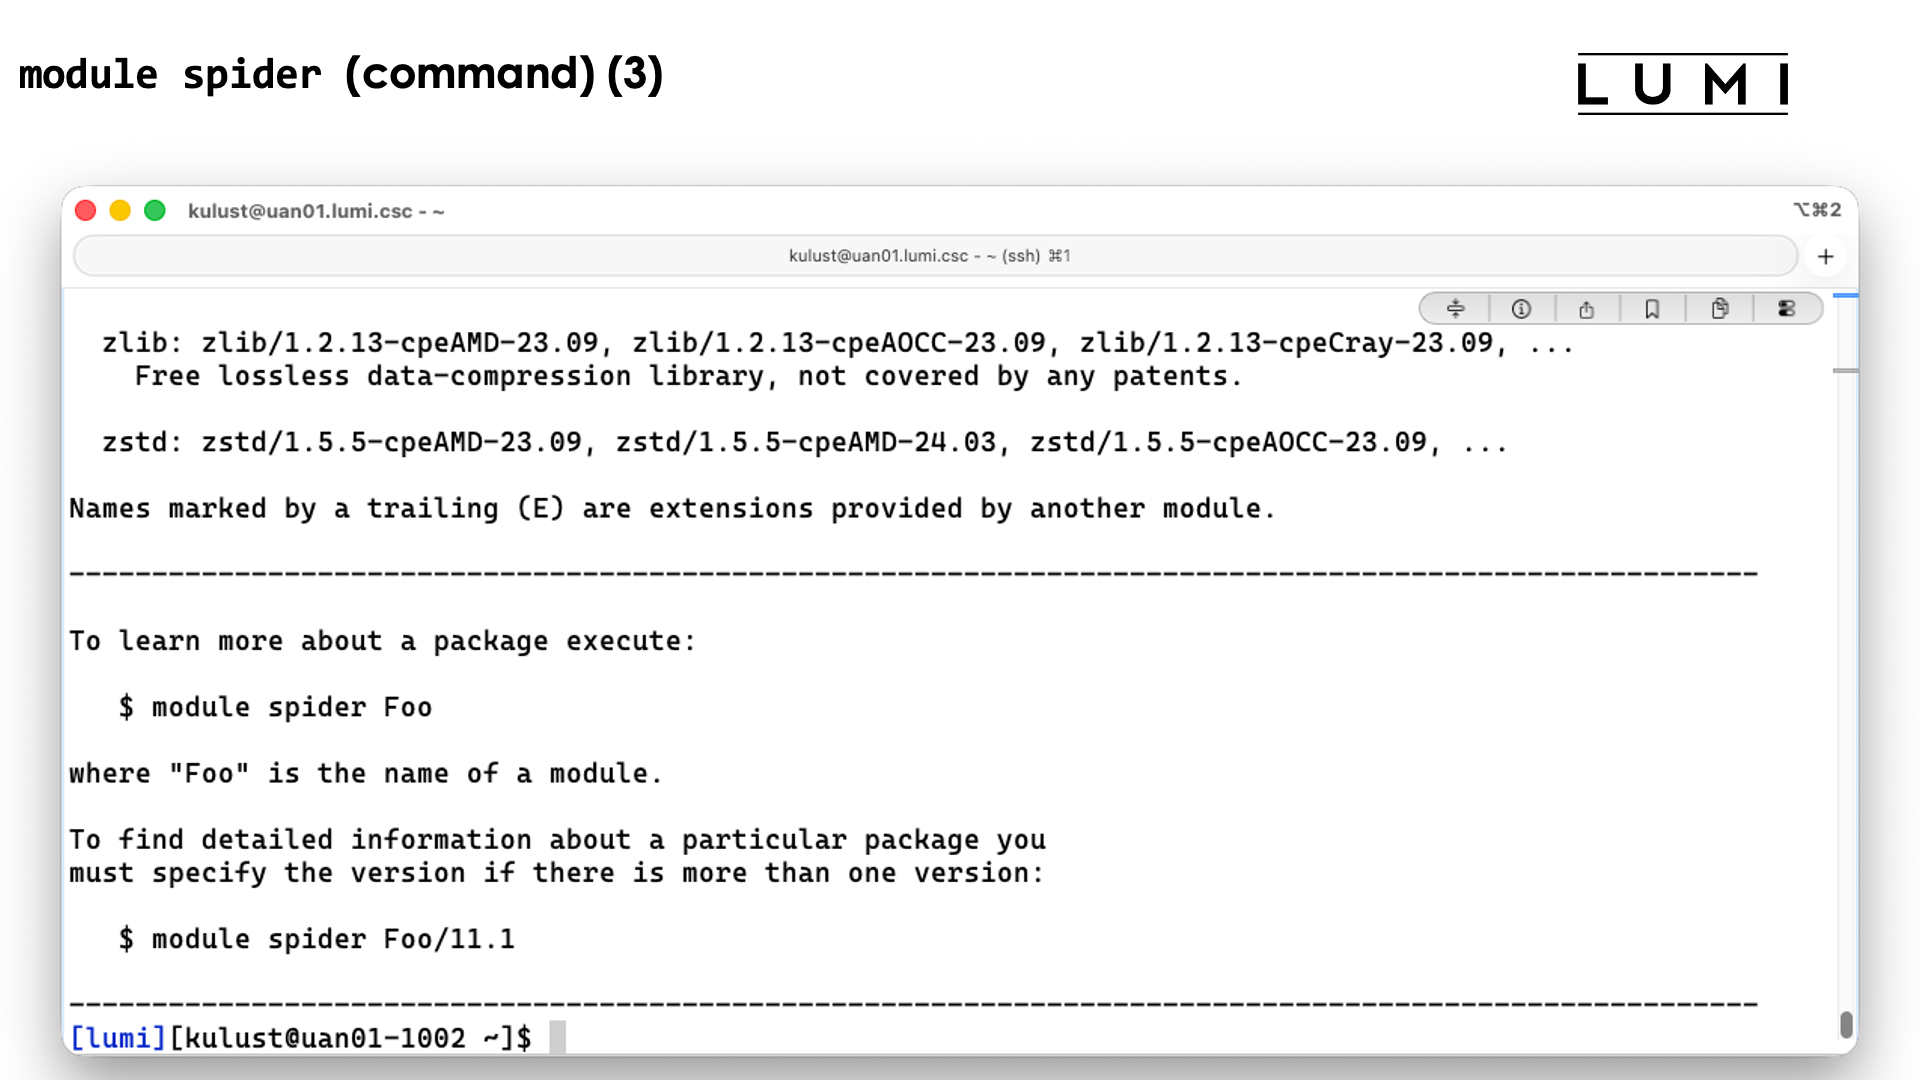This screenshot has width=1920, height=1080.
Task: Click the fold command output icon
Action: click(1455, 309)
